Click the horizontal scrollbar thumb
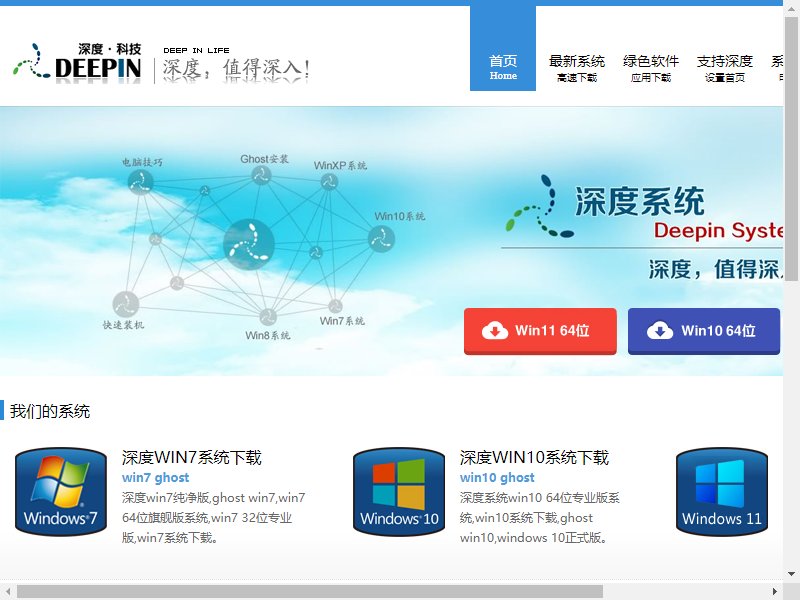Screen dimensions: 800x600 pos(310,591)
